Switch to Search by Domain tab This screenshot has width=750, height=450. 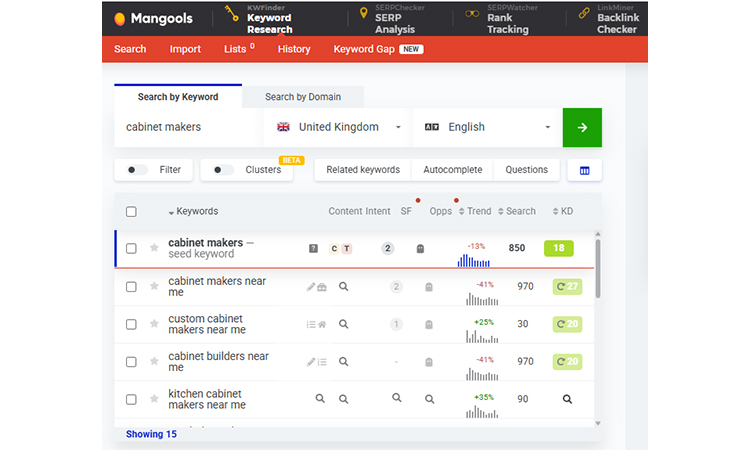[302, 97]
